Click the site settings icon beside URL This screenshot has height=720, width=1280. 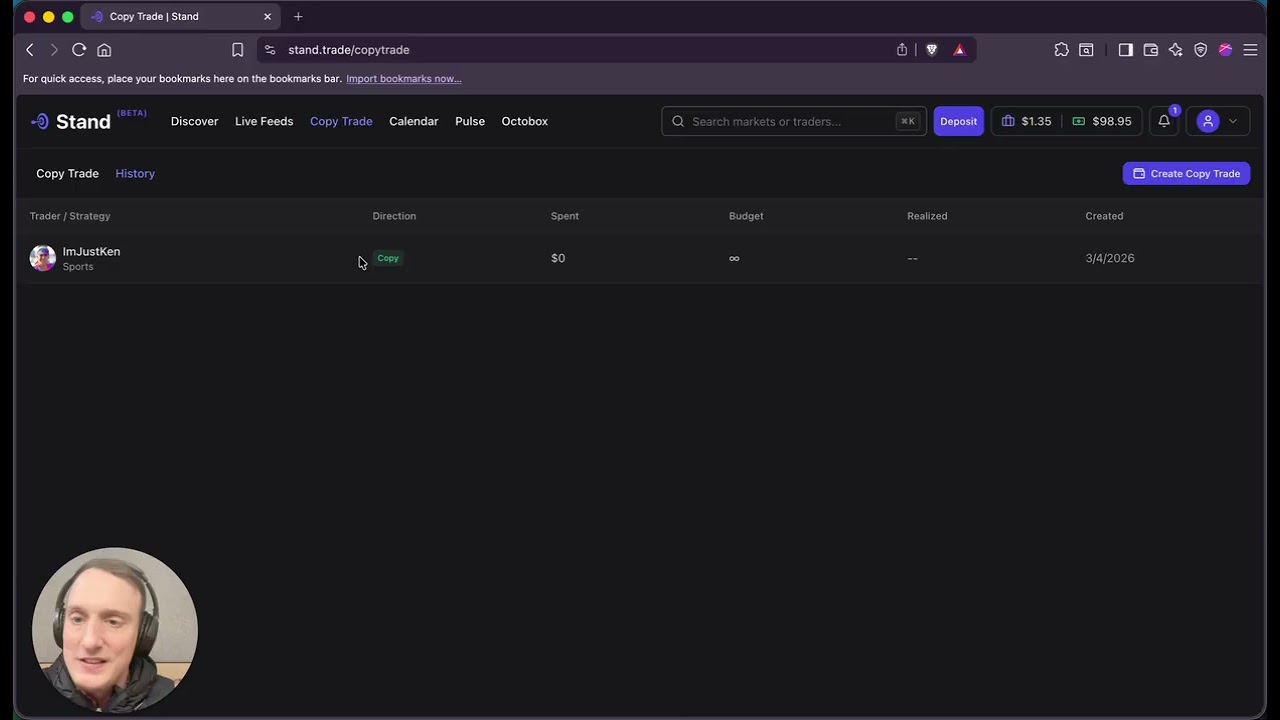pos(270,50)
